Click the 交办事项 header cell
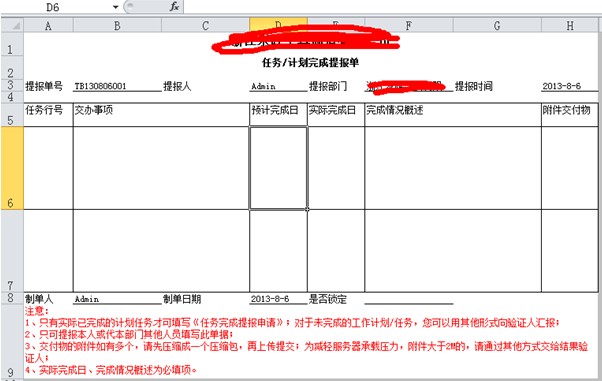The width and height of the screenshot is (602, 381). (161, 114)
